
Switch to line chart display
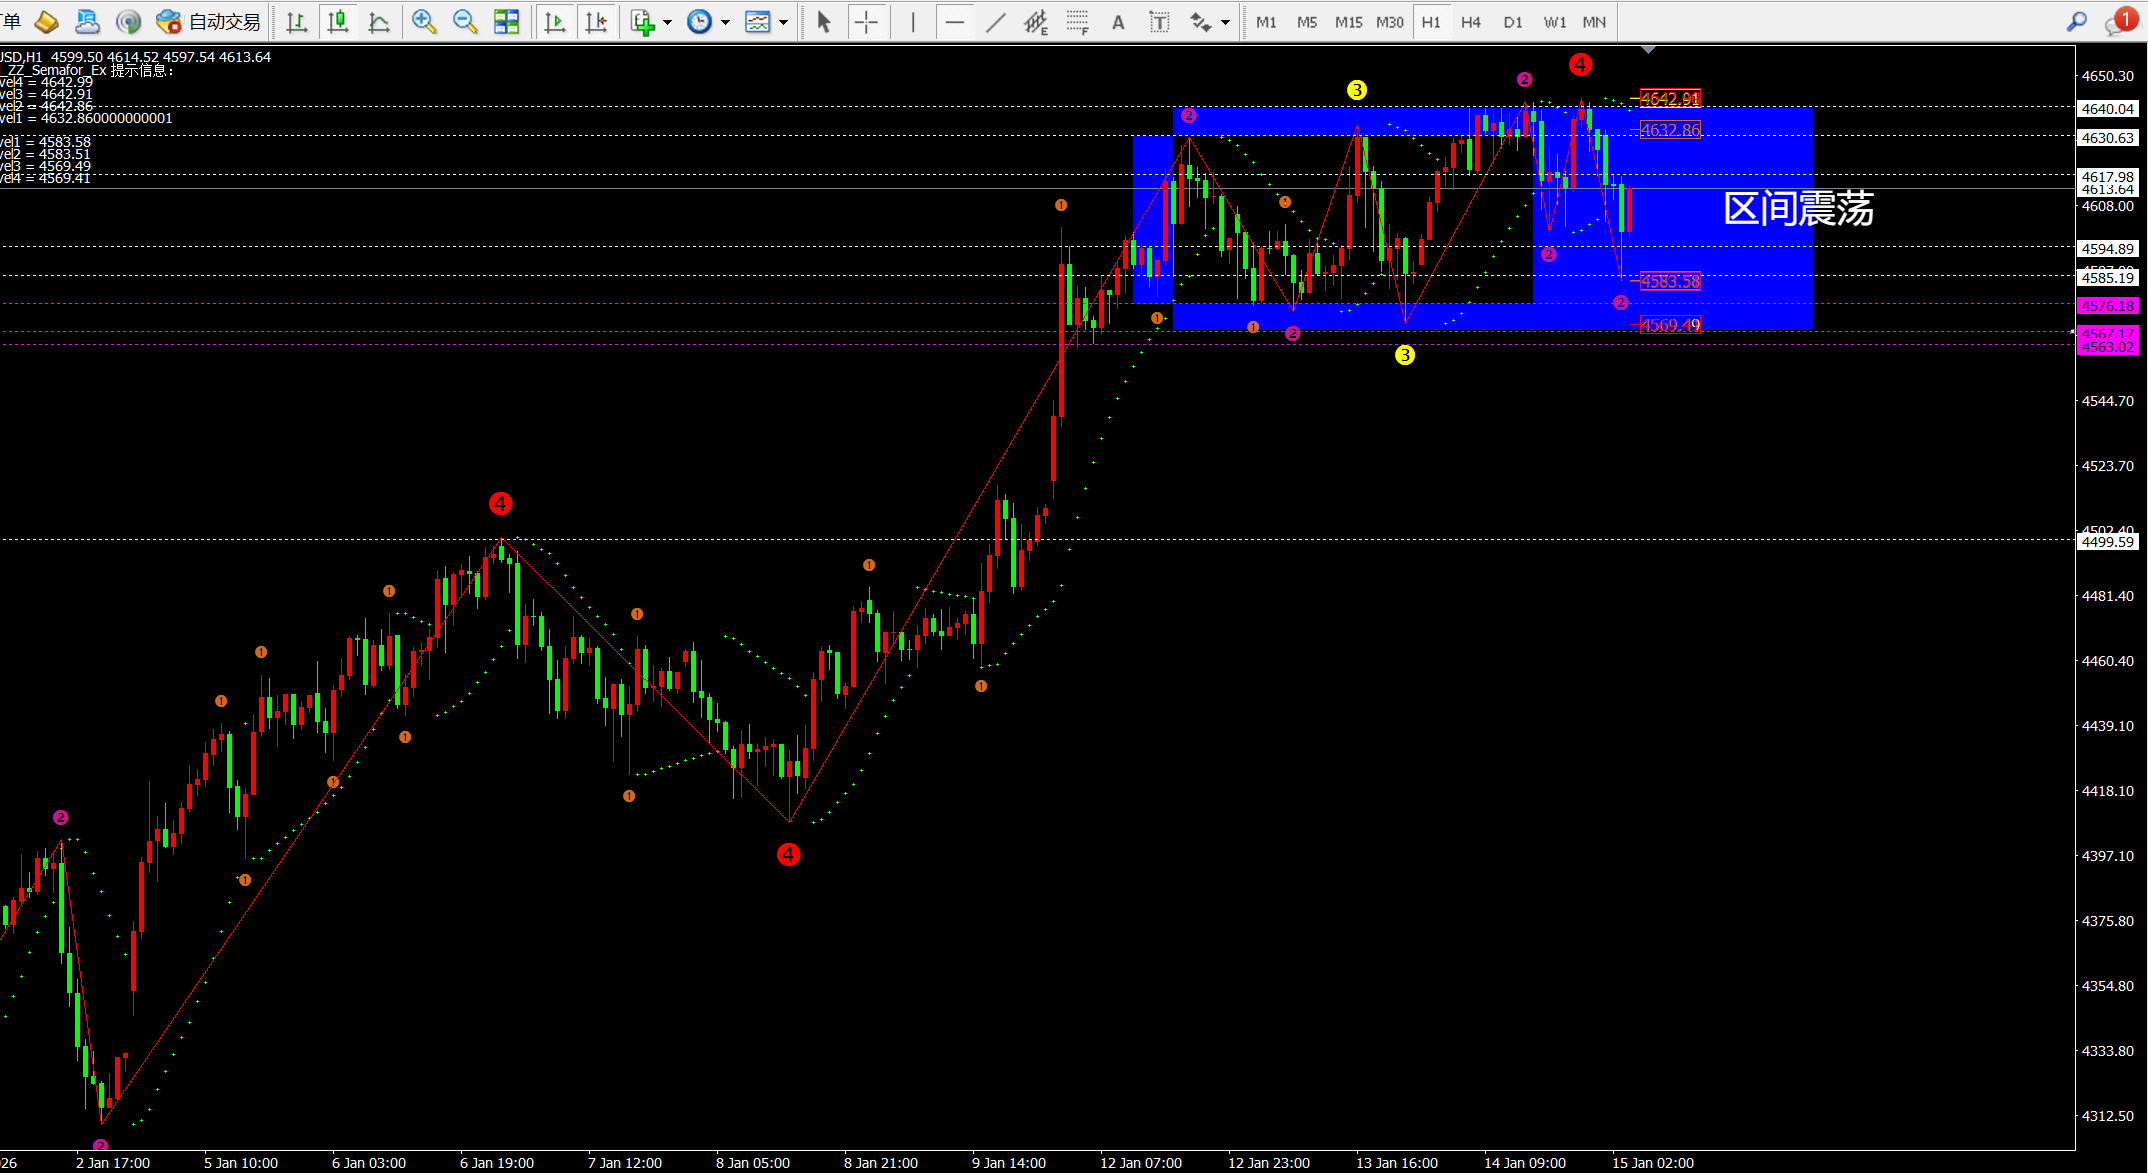(379, 21)
